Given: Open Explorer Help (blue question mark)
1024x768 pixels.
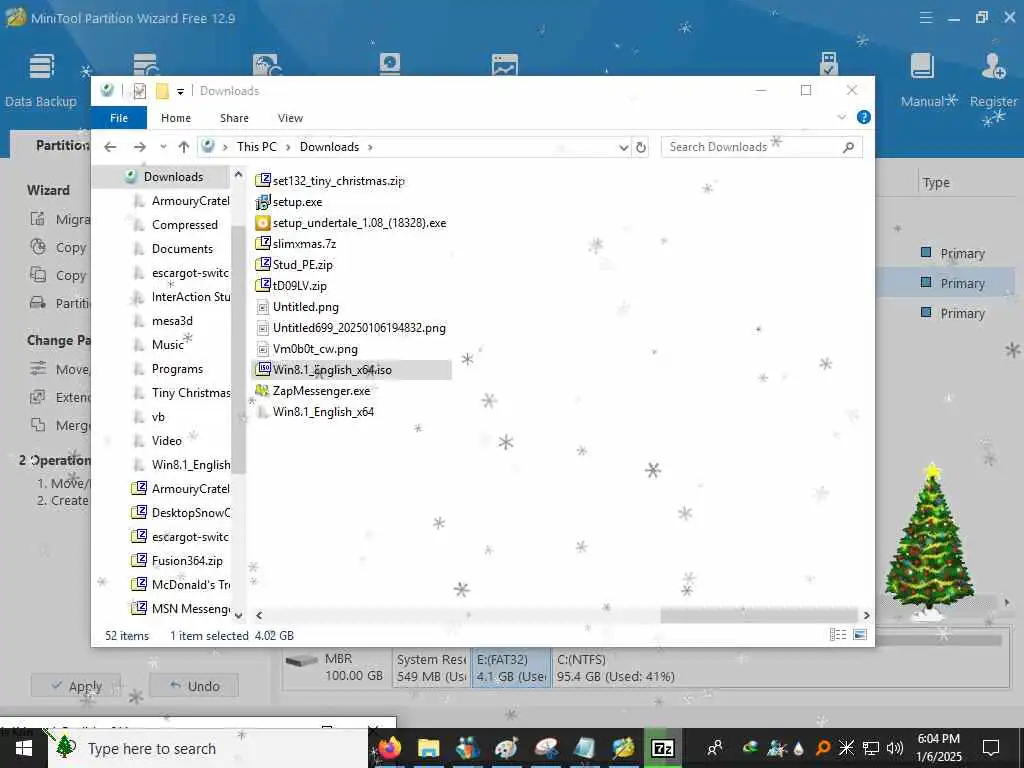Looking at the screenshot, I should tap(863, 117).
